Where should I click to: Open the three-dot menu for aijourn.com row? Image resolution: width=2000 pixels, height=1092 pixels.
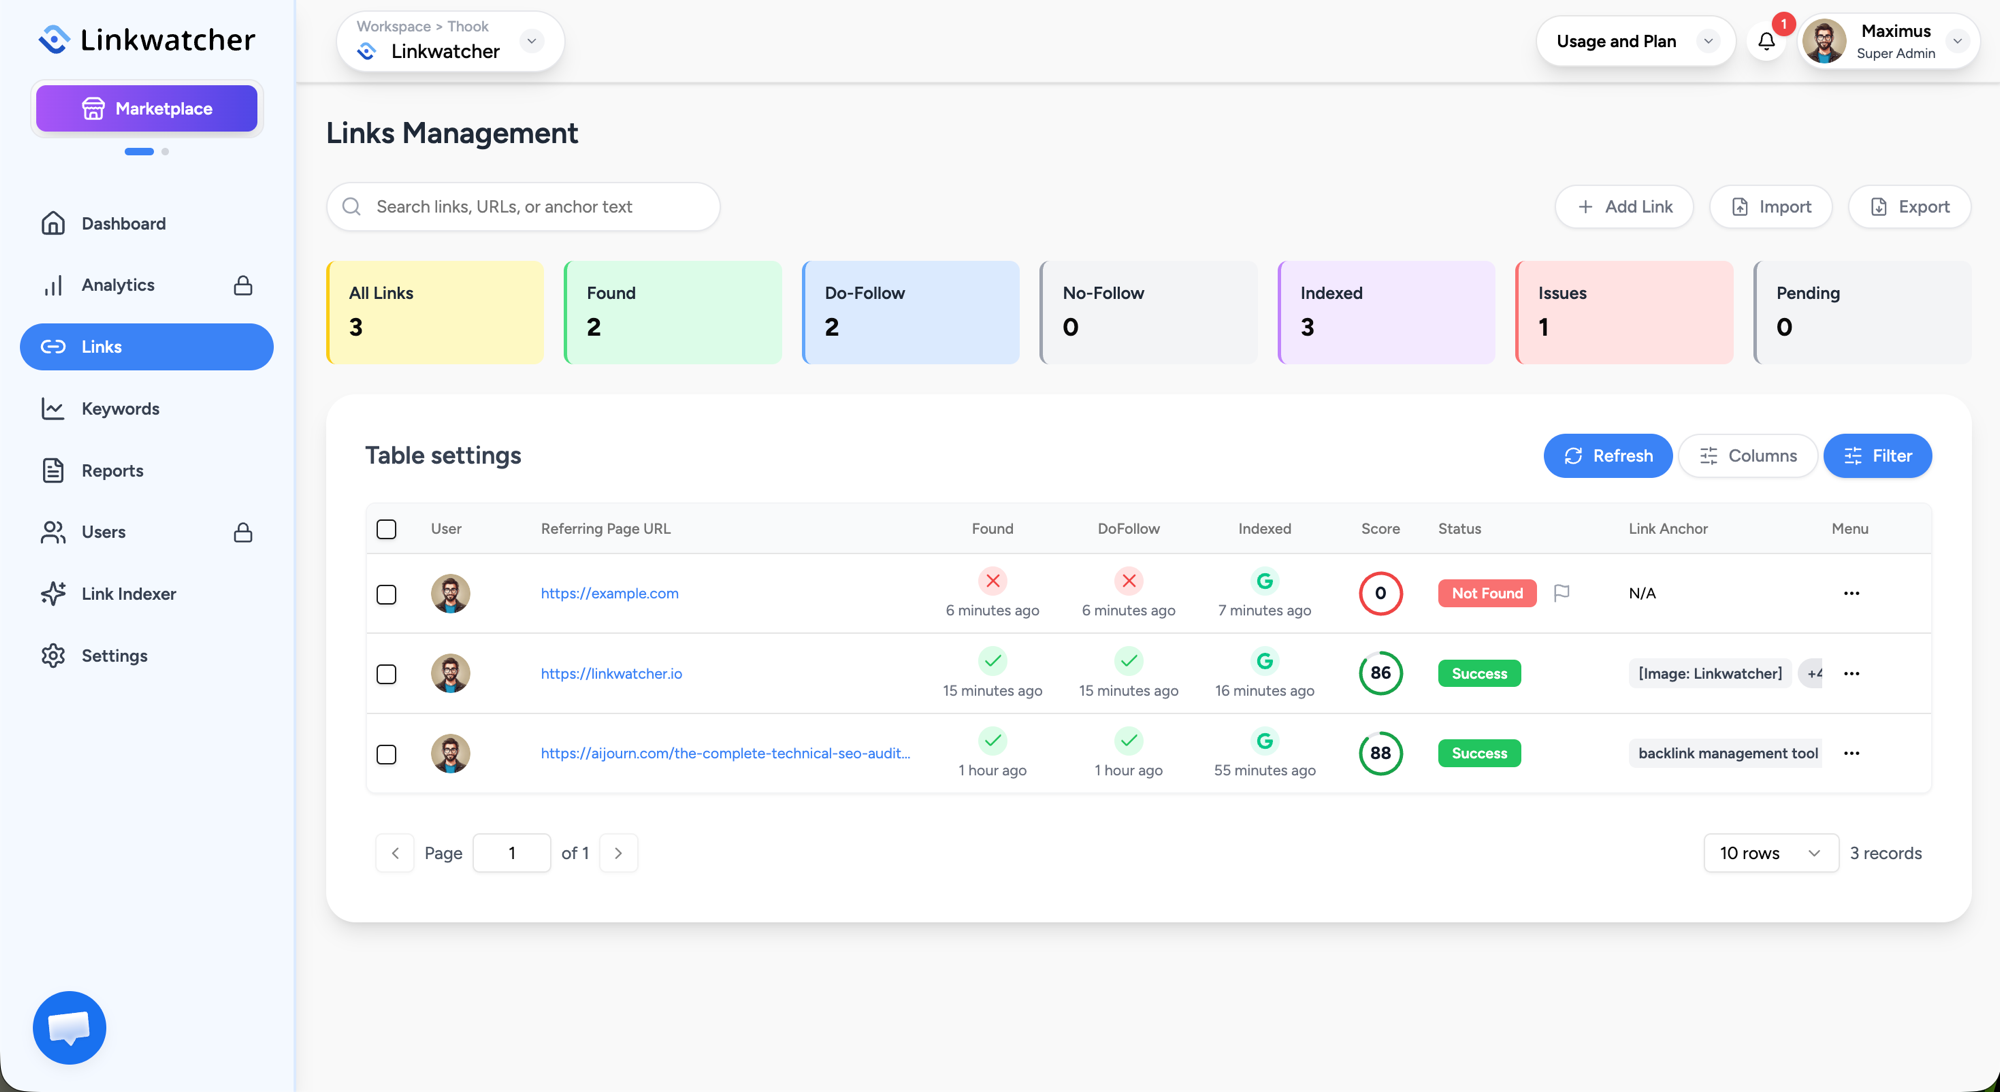(x=1851, y=753)
